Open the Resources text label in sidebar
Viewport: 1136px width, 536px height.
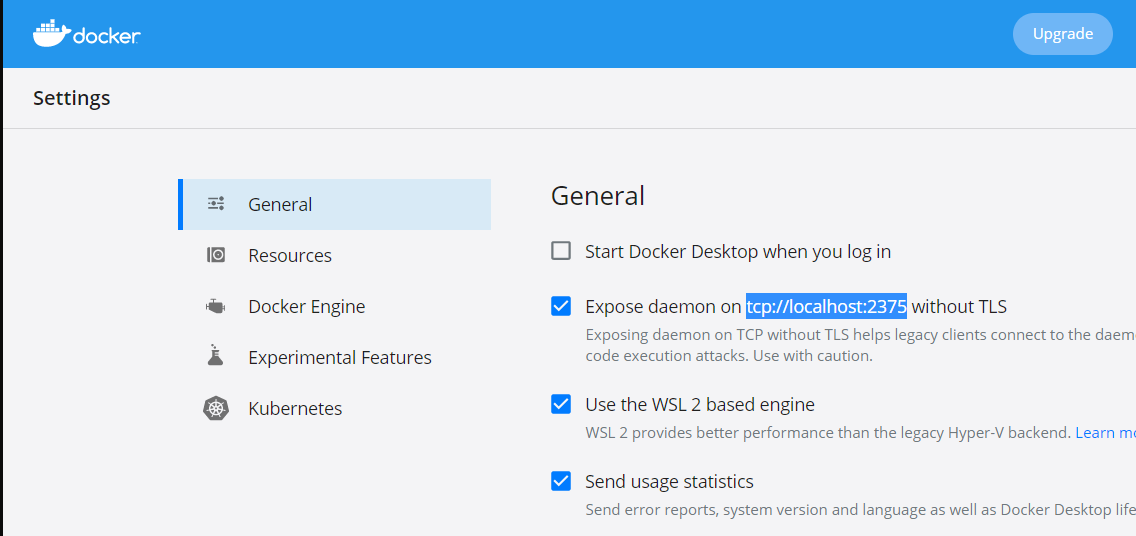[290, 255]
